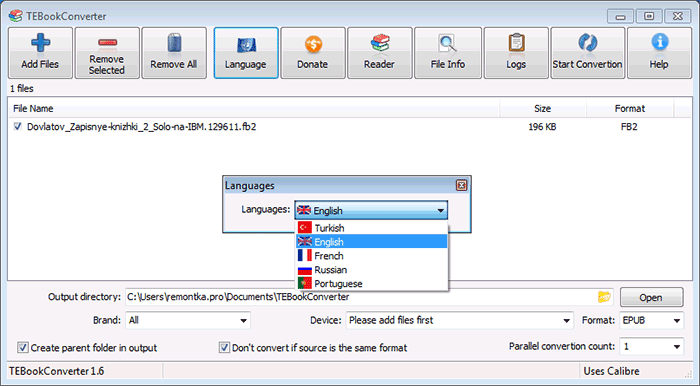Open the Format dropdown showing EPUB
The height and width of the screenshot is (386, 700).
651,320
